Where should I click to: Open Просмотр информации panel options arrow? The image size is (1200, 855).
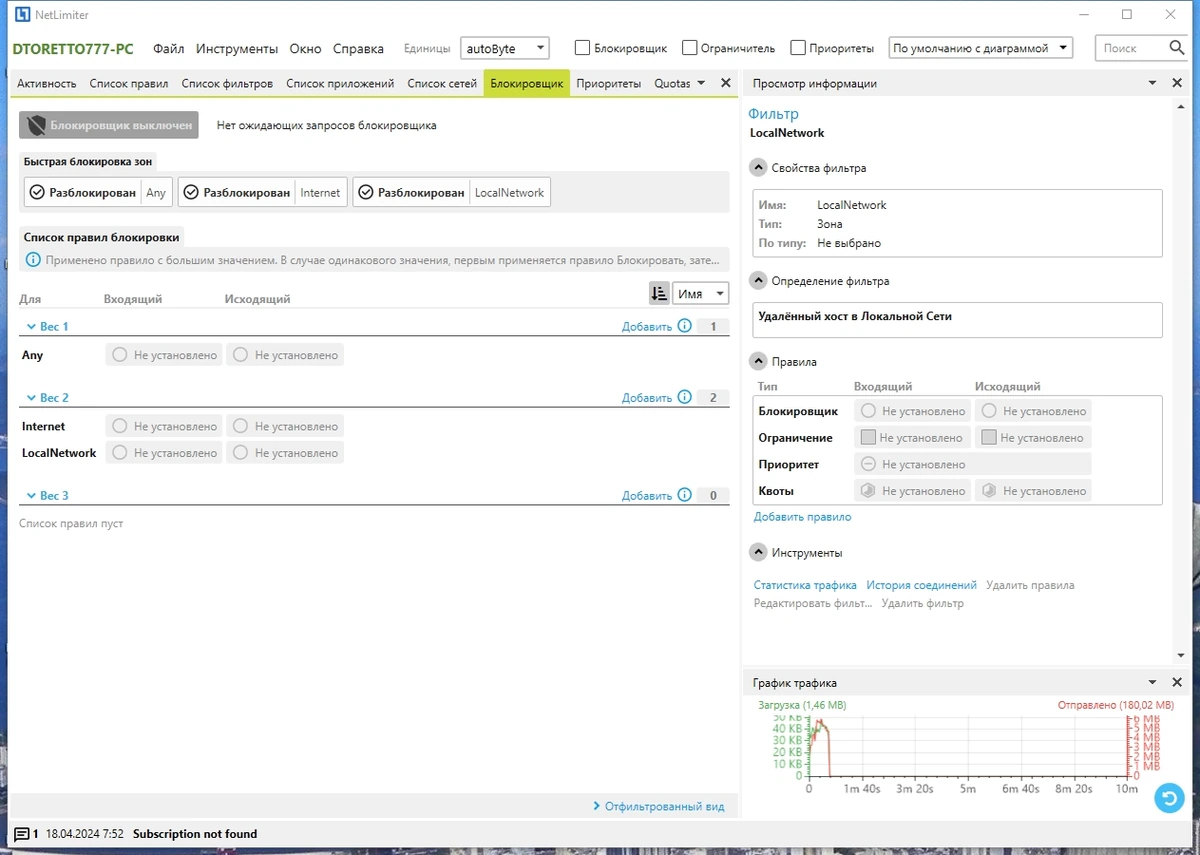click(1152, 83)
